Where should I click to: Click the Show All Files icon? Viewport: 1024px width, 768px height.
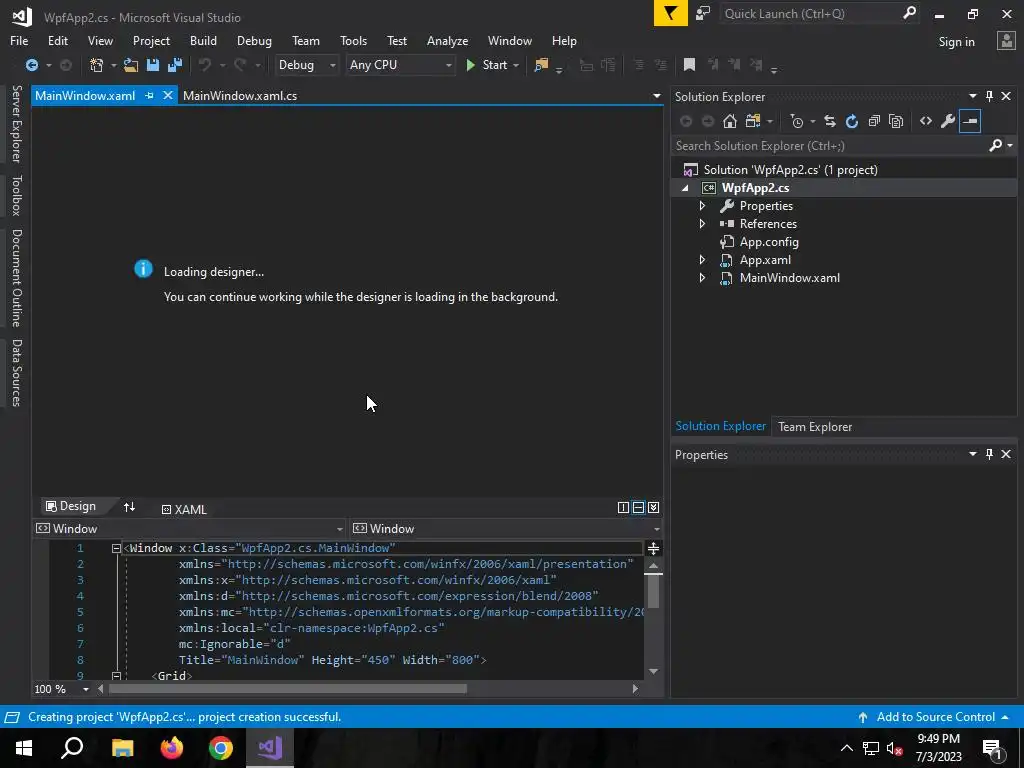pyautogui.click(x=896, y=121)
